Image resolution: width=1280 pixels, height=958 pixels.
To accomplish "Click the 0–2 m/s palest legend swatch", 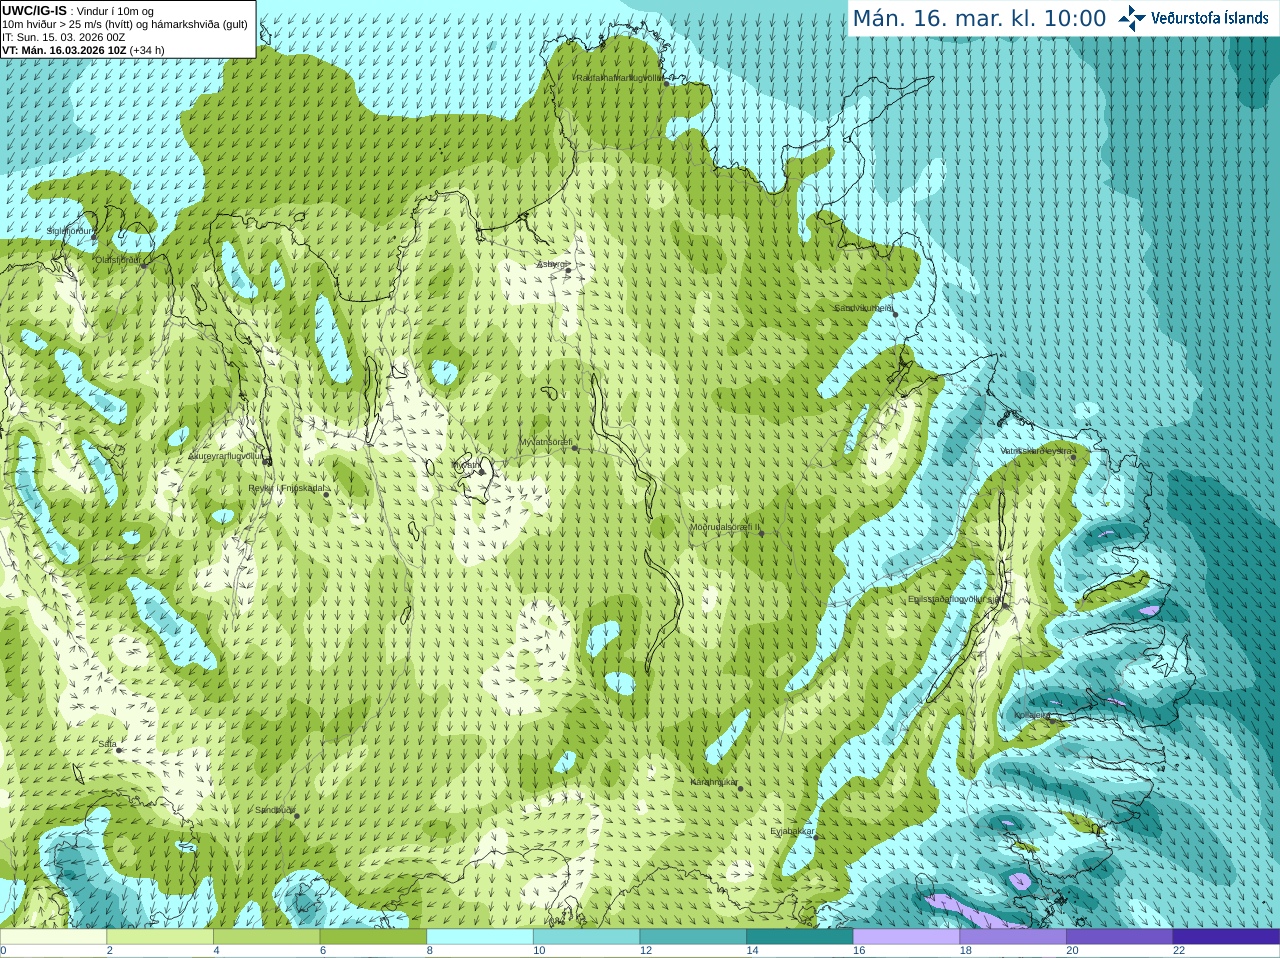I will (53, 937).
